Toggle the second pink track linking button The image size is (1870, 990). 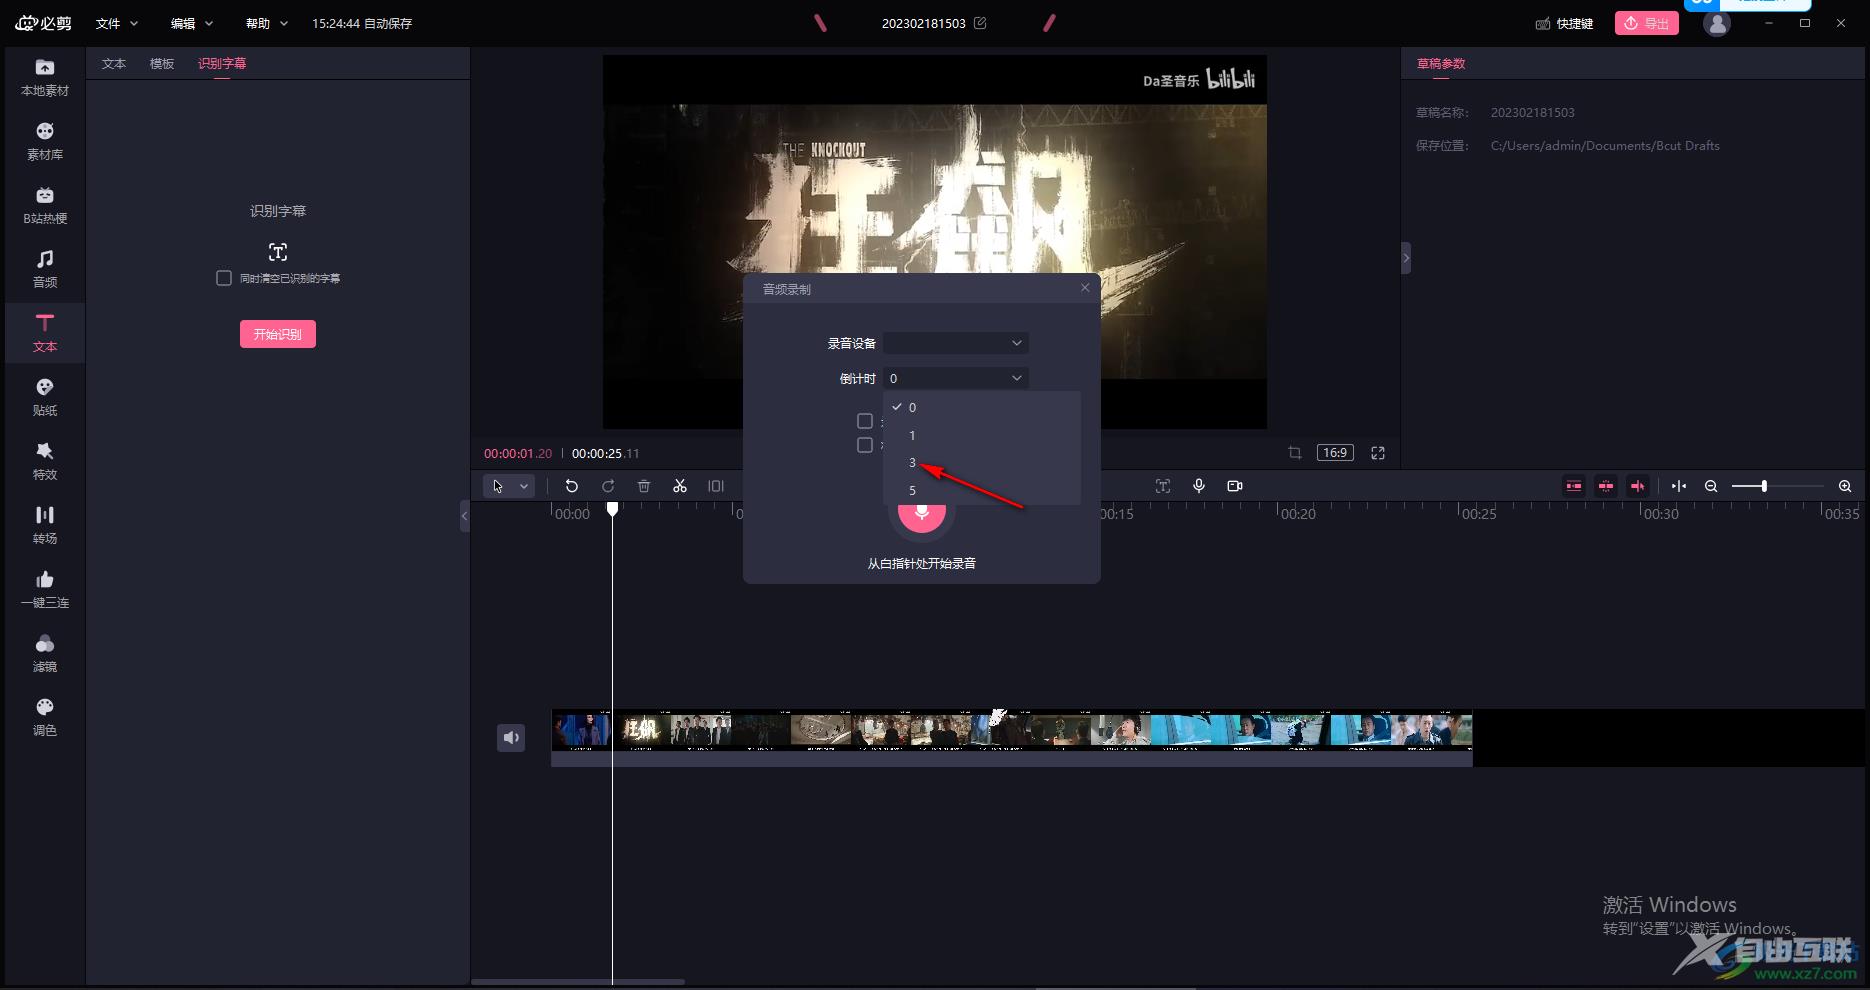click(1606, 486)
